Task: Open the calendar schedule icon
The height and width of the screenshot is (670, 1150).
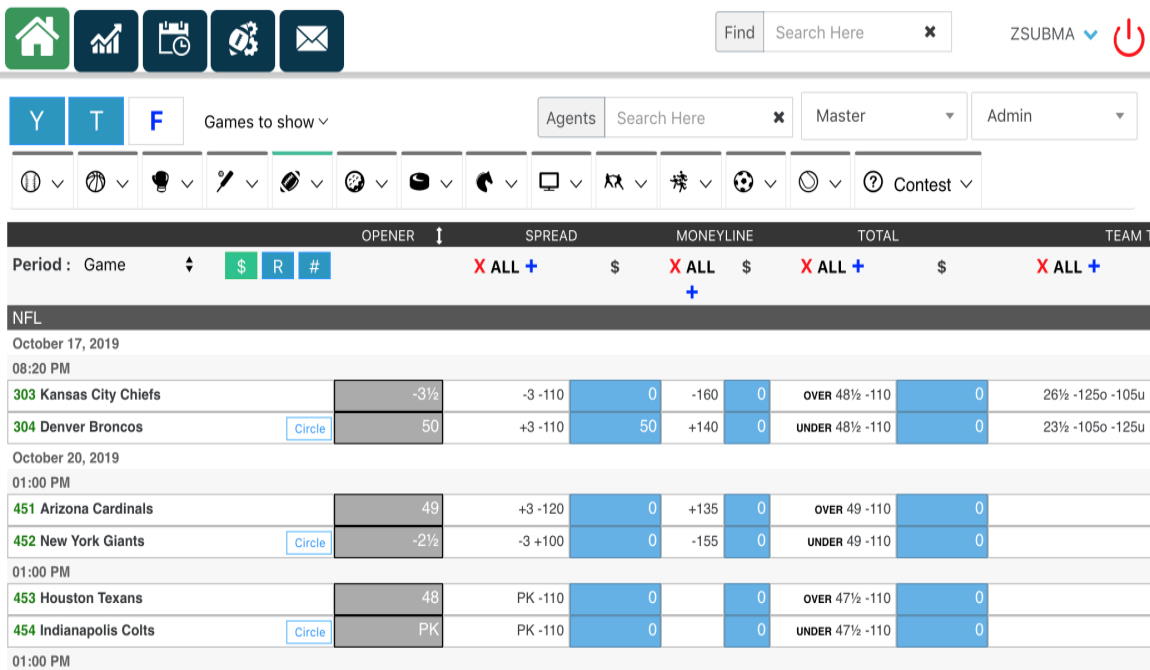Action: click(x=175, y=41)
